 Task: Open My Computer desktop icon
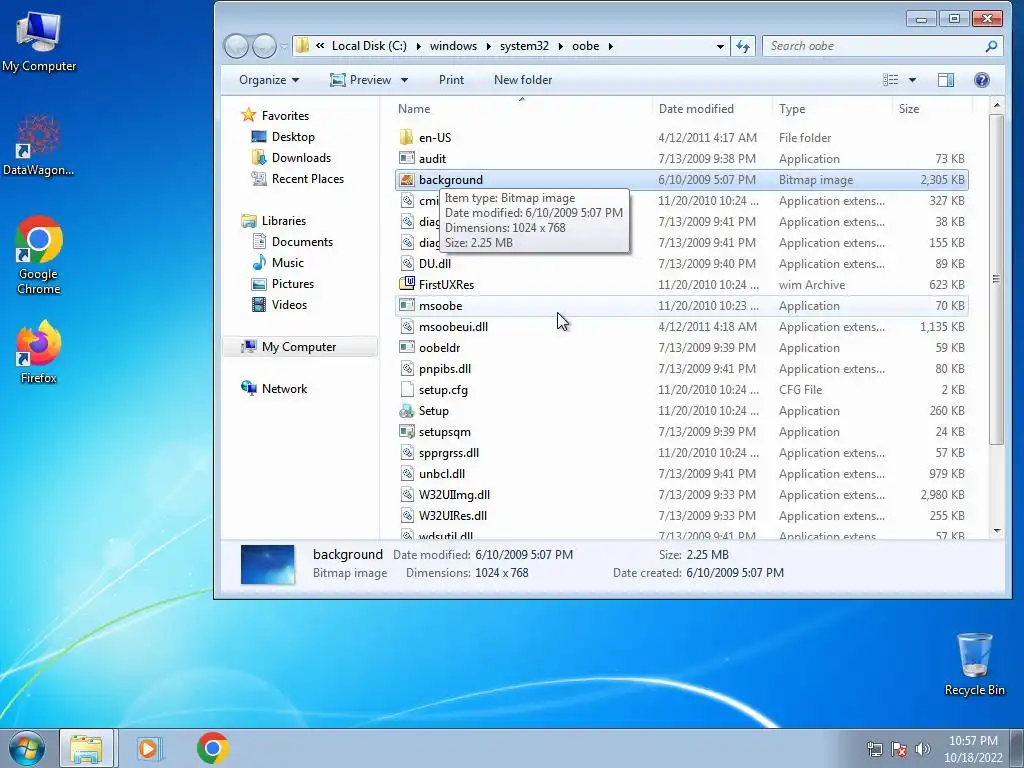pos(39,41)
